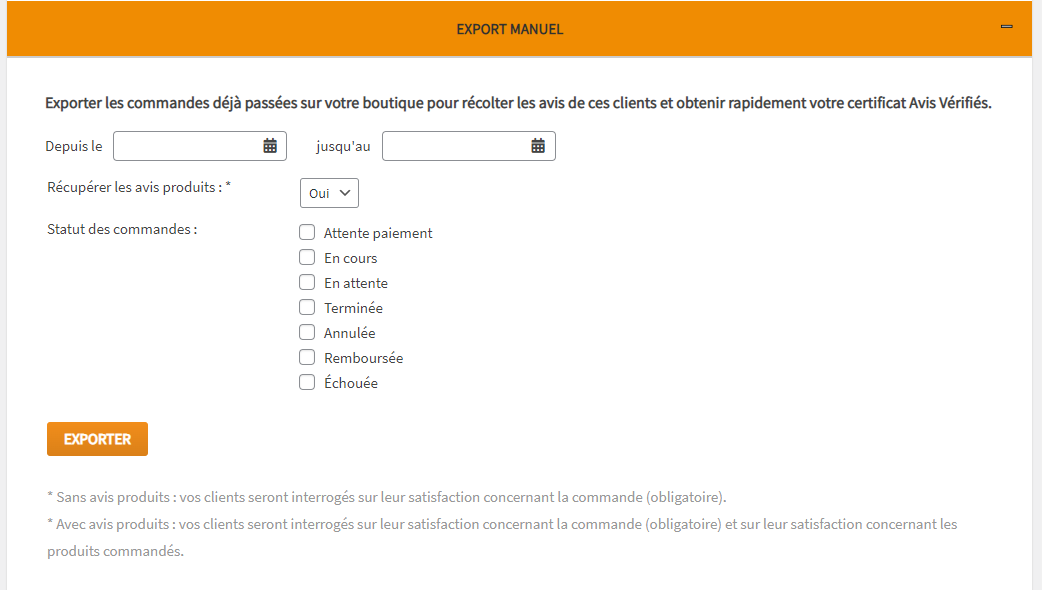Toggle the Remboursée checkbox
The image size is (1042, 590).
tap(307, 358)
